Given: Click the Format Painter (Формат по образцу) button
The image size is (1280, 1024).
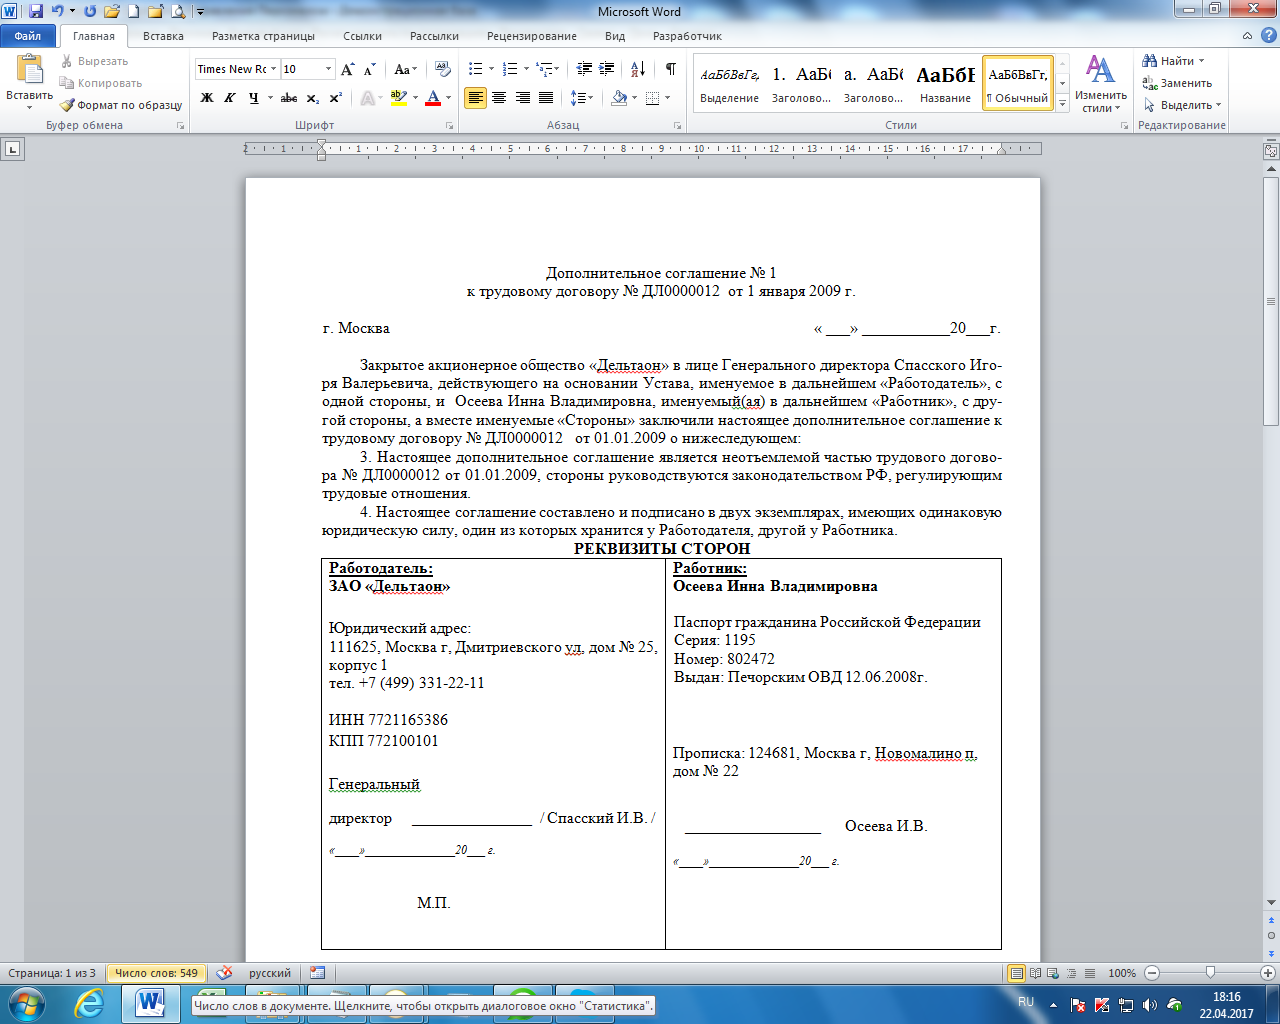Looking at the screenshot, I should click(121, 105).
